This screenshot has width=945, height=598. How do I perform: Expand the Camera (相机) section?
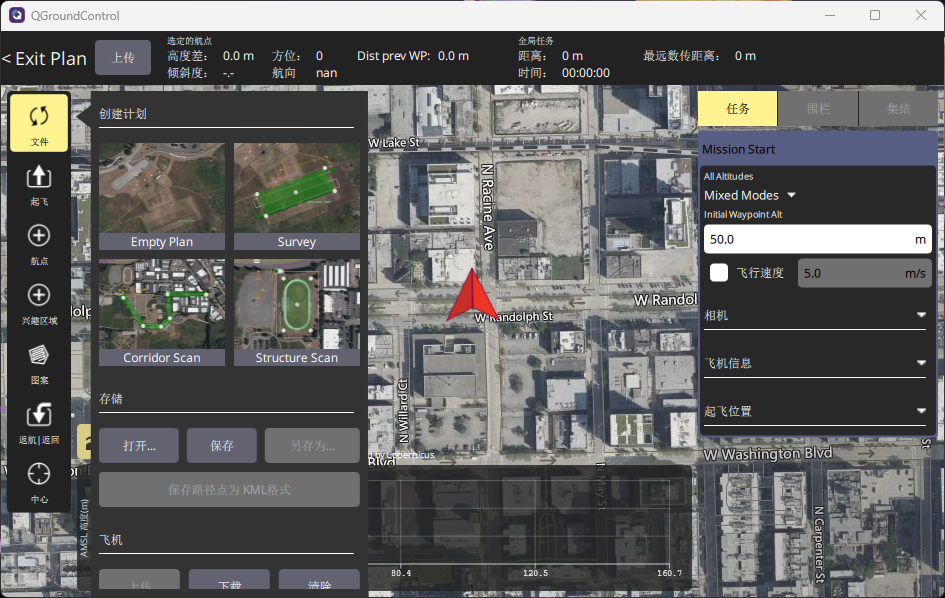pos(815,315)
